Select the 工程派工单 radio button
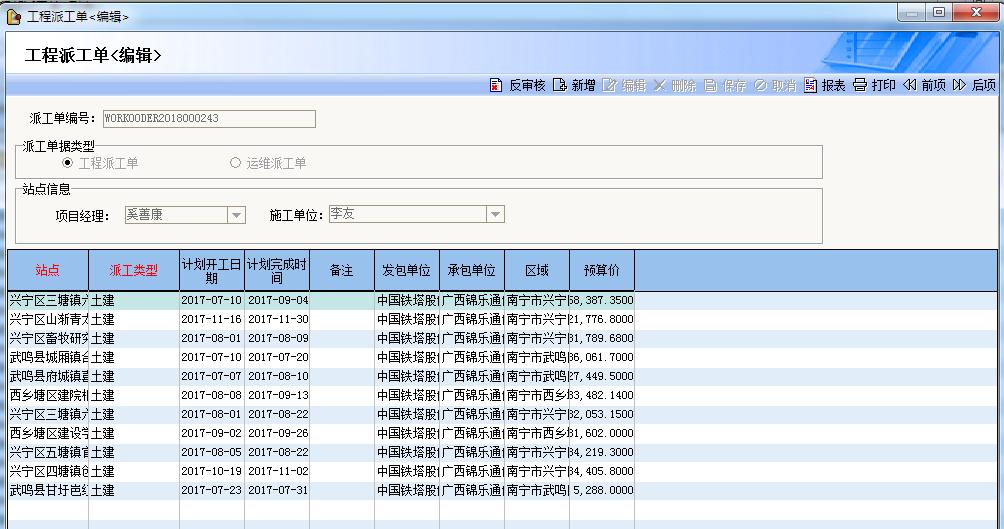1004x529 pixels. (68, 163)
